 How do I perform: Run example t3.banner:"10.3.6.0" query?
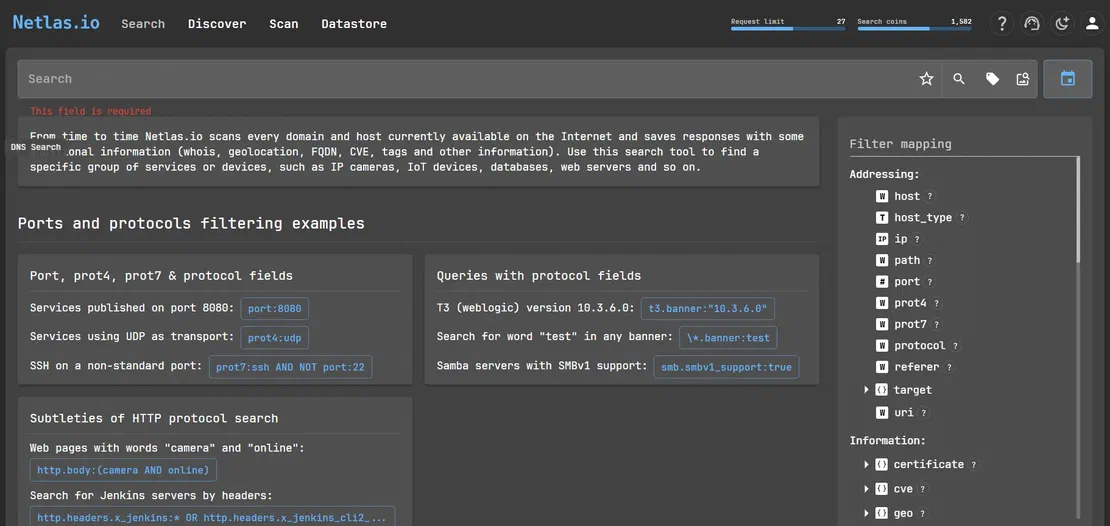708,309
